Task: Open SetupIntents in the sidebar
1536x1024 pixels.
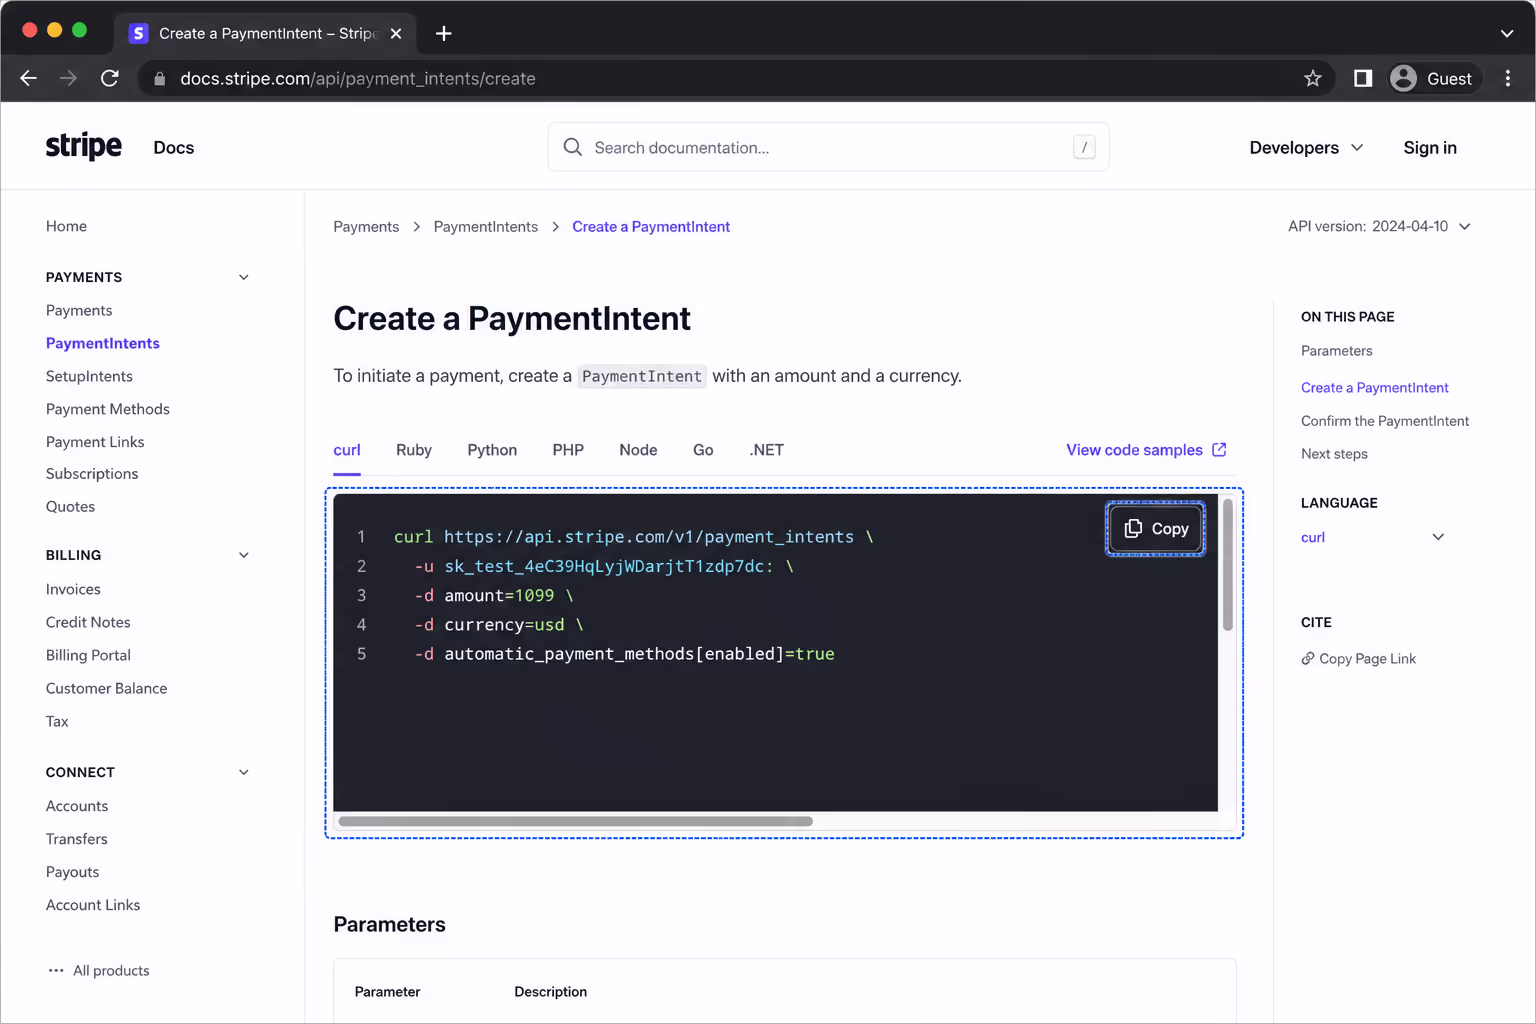Action: [x=89, y=376]
